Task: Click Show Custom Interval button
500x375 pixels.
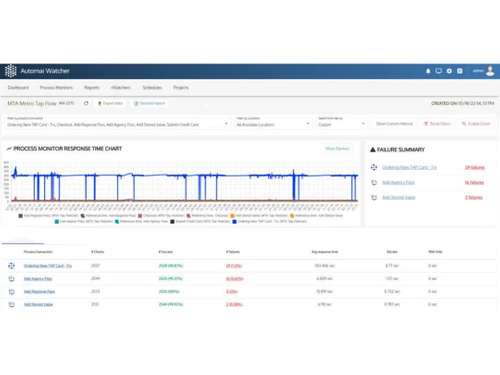Action: coord(394,124)
